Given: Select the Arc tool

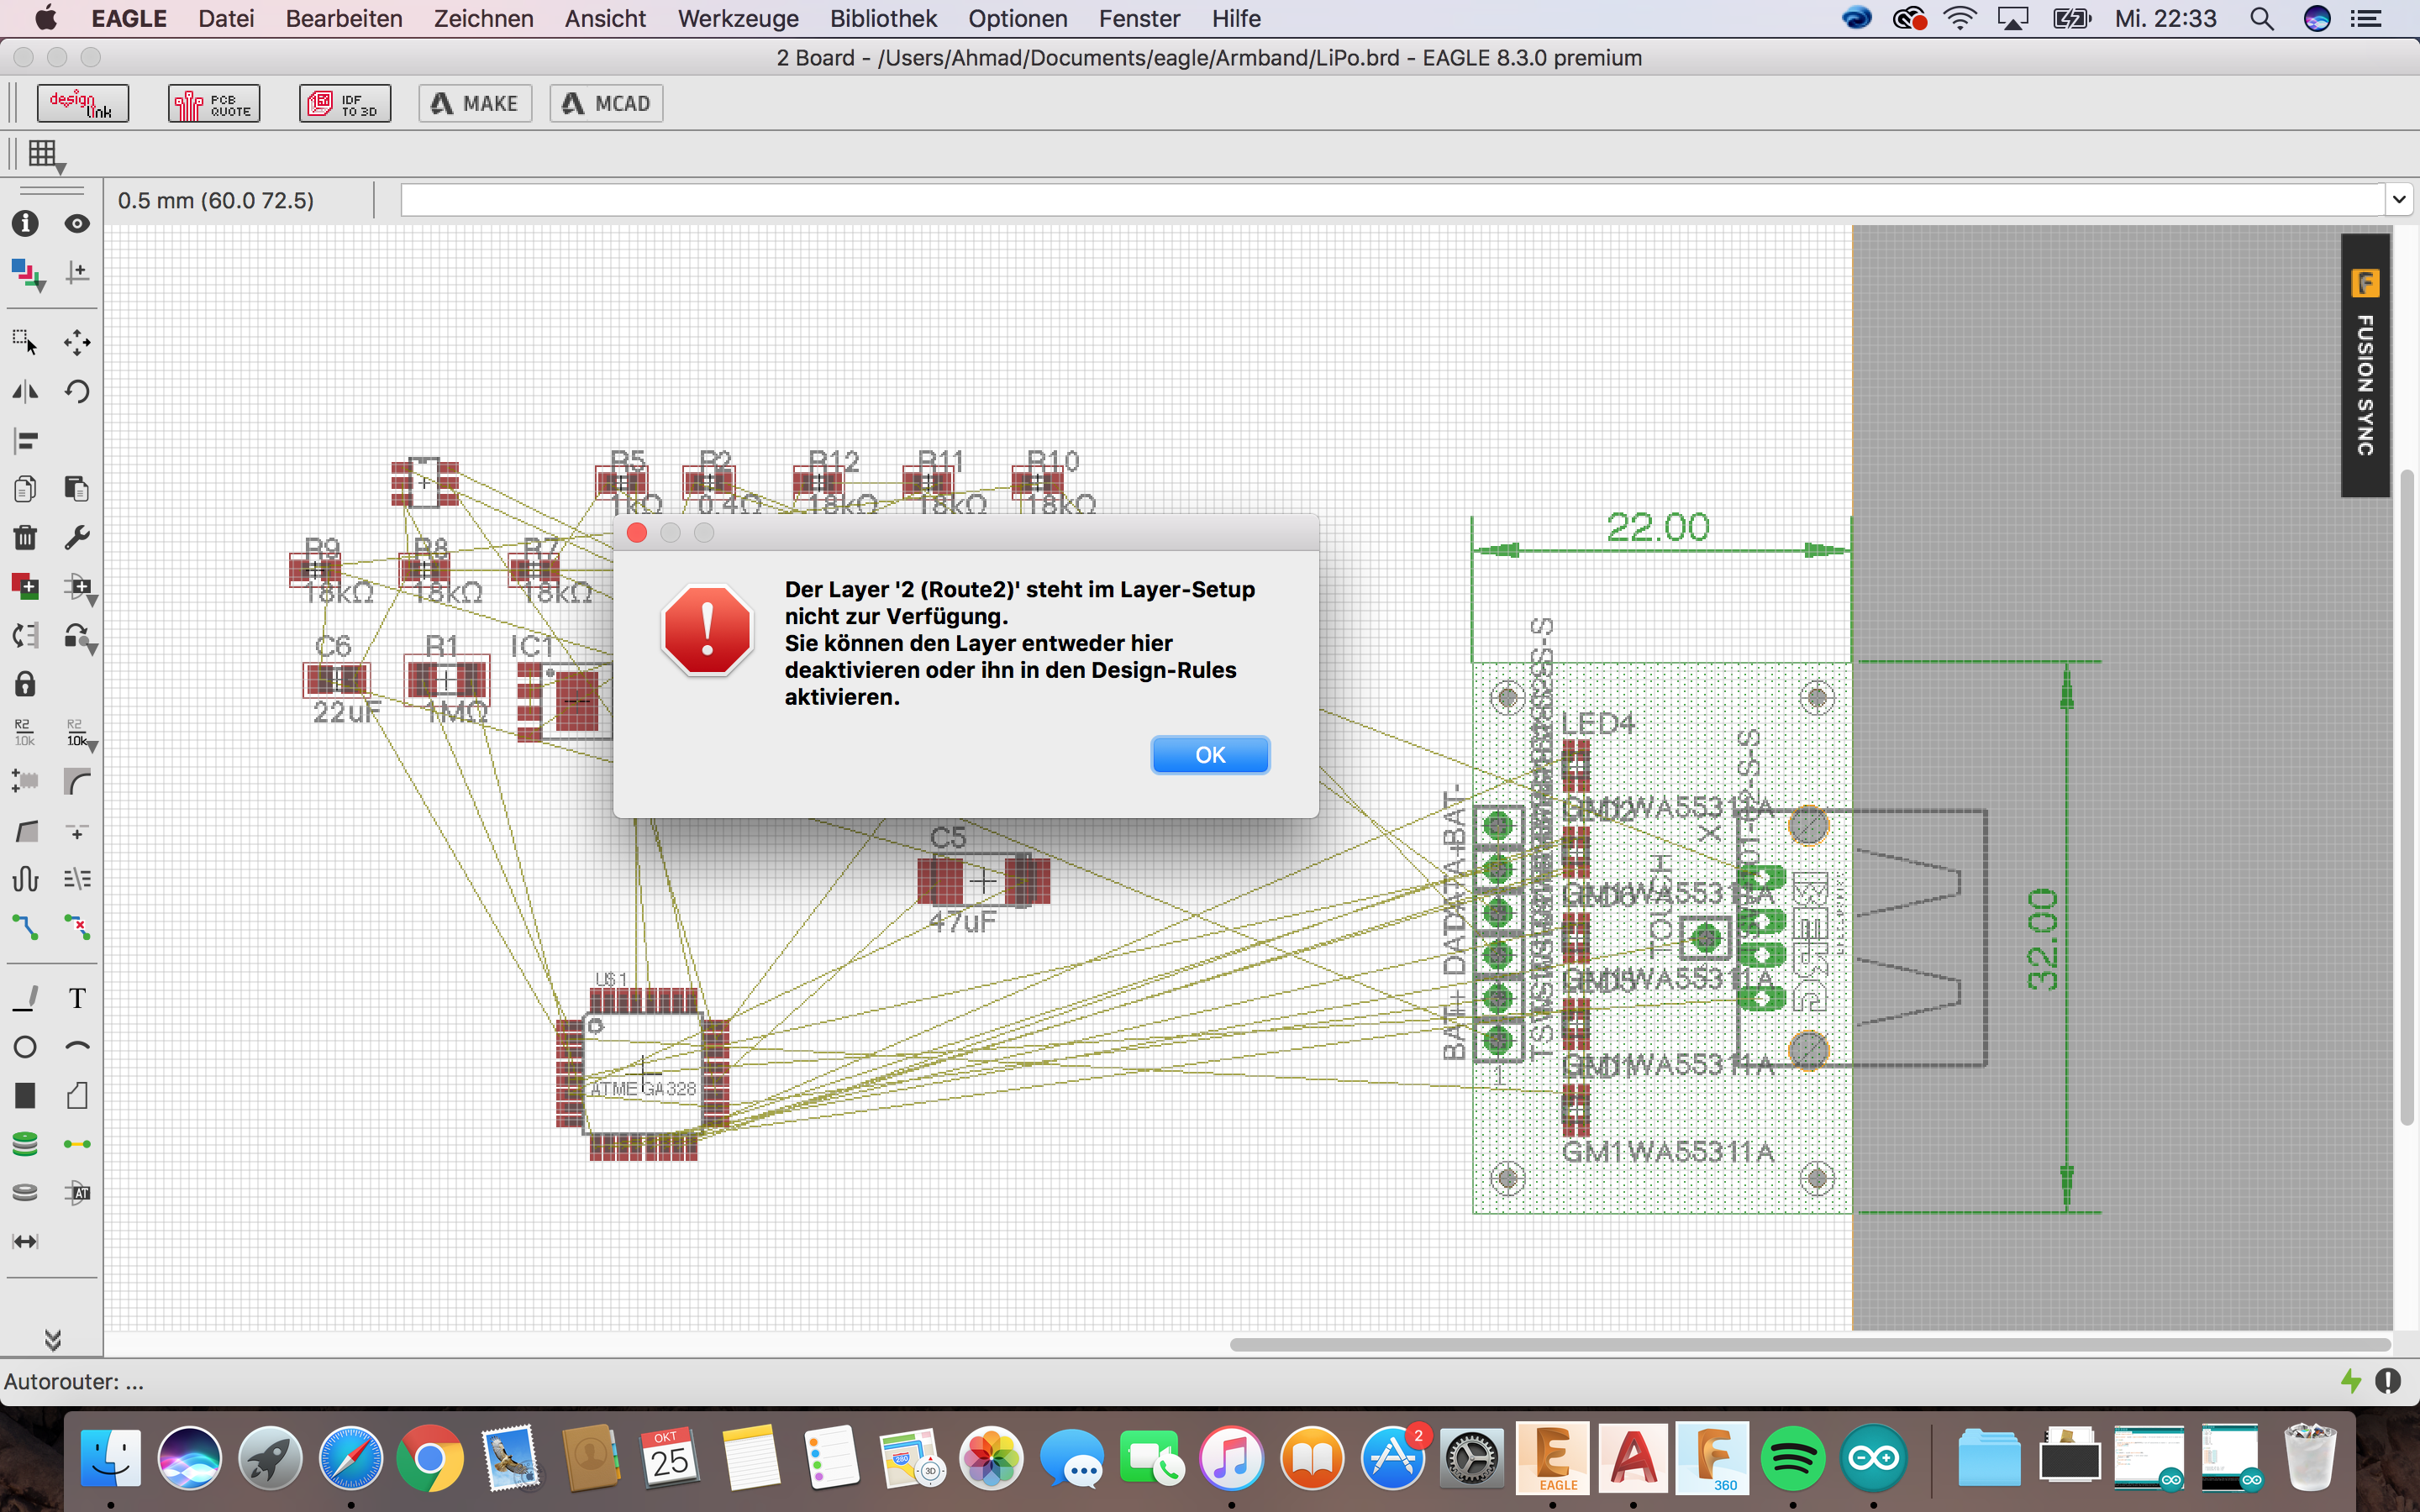Looking at the screenshot, I should click(77, 1047).
